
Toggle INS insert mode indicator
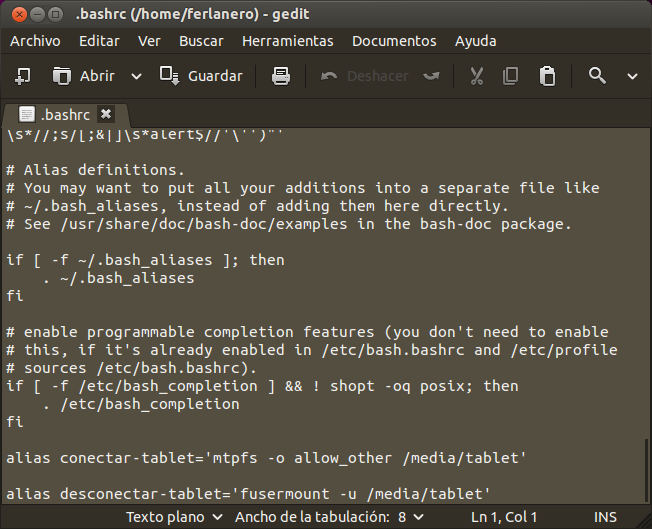point(605,517)
